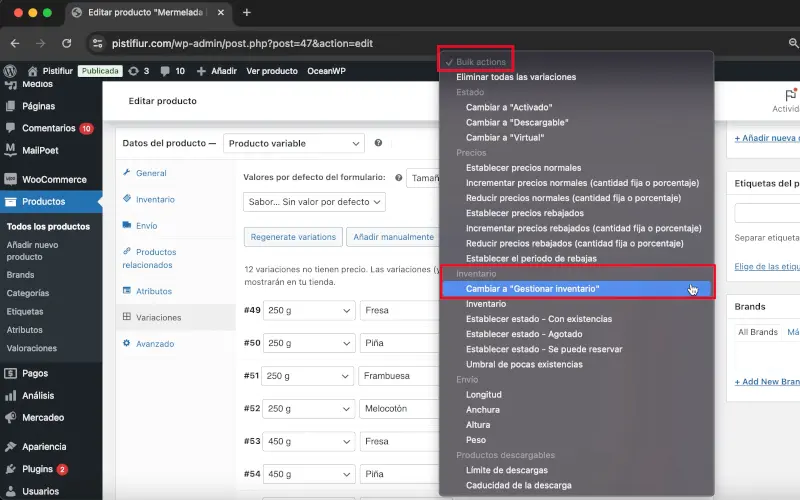Click the Usuarios sidebar icon
Screen dimensions: 800x500
[x=10, y=491]
